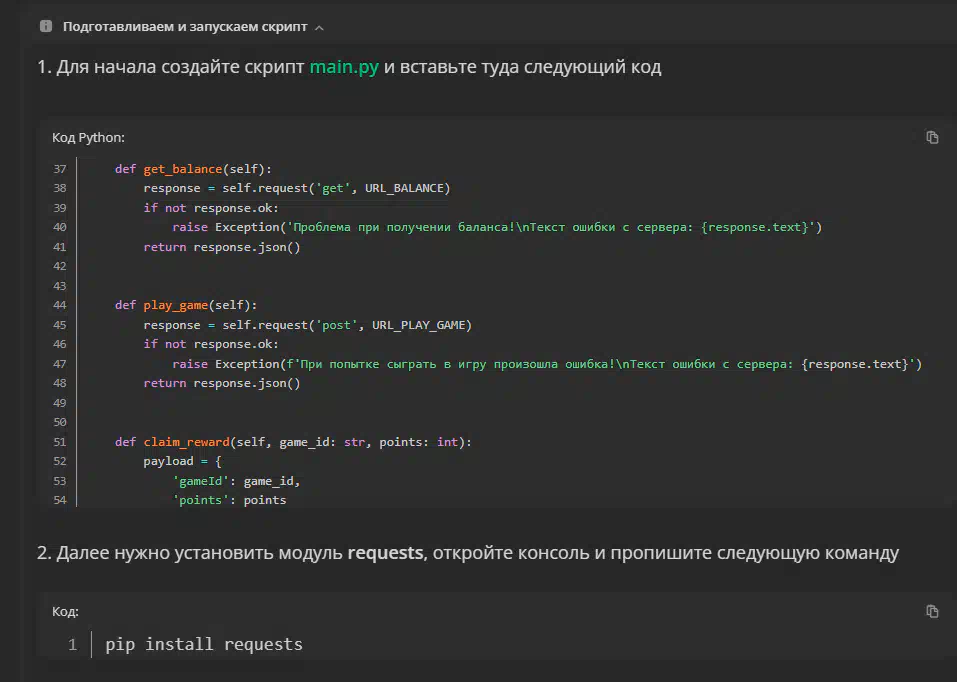
Task: Click line number 43 in the gutter
Action: pos(60,286)
